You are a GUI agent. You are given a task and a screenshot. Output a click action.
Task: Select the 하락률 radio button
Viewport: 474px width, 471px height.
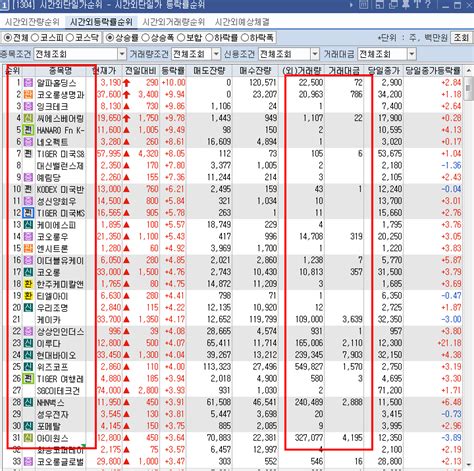(x=209, y=38)
